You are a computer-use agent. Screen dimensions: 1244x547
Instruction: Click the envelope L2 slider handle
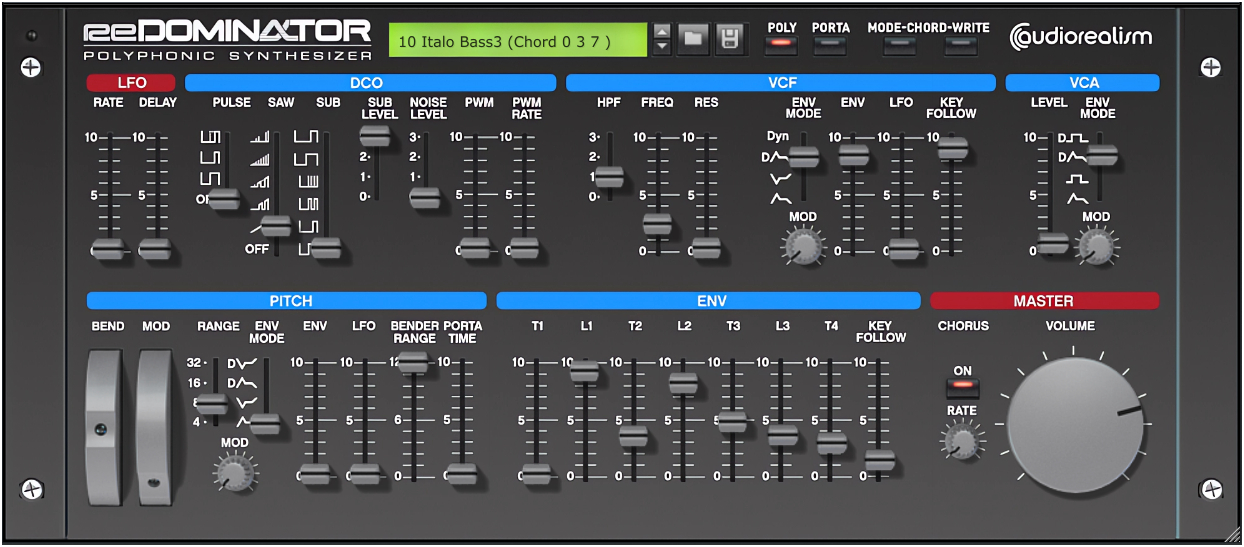click(x=683, y=382)
